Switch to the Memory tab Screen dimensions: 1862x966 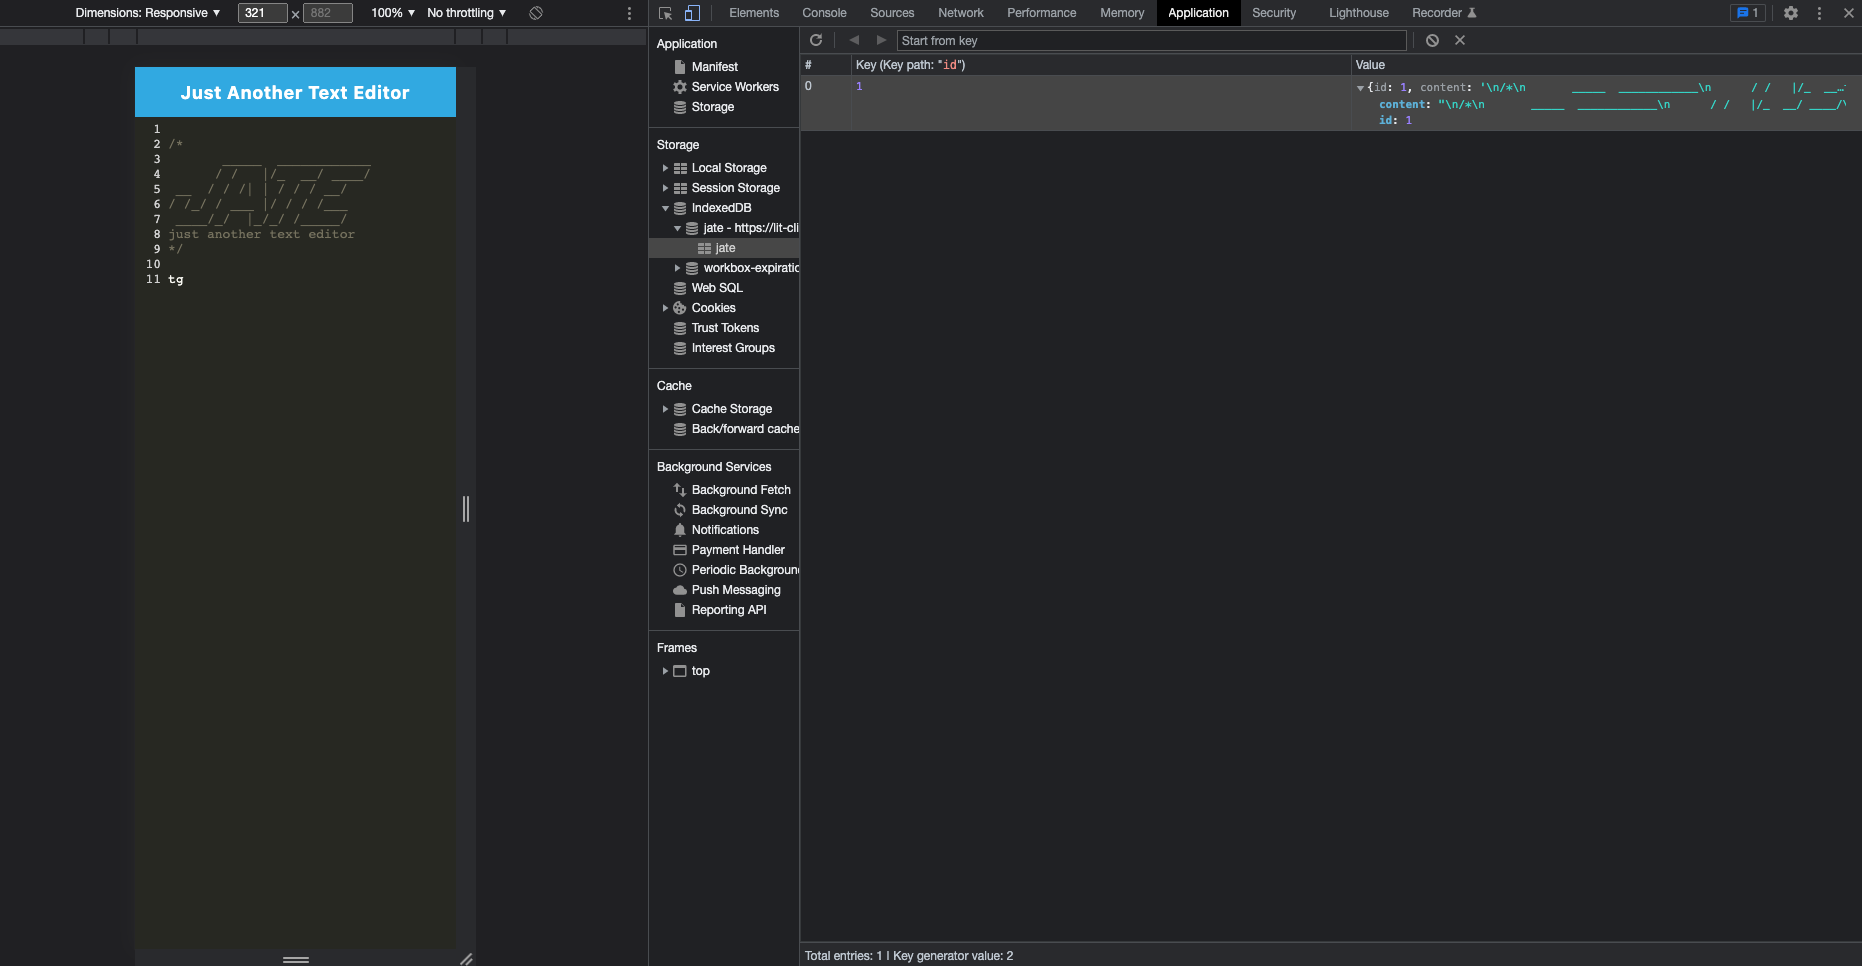click(x=1122, y=13)
